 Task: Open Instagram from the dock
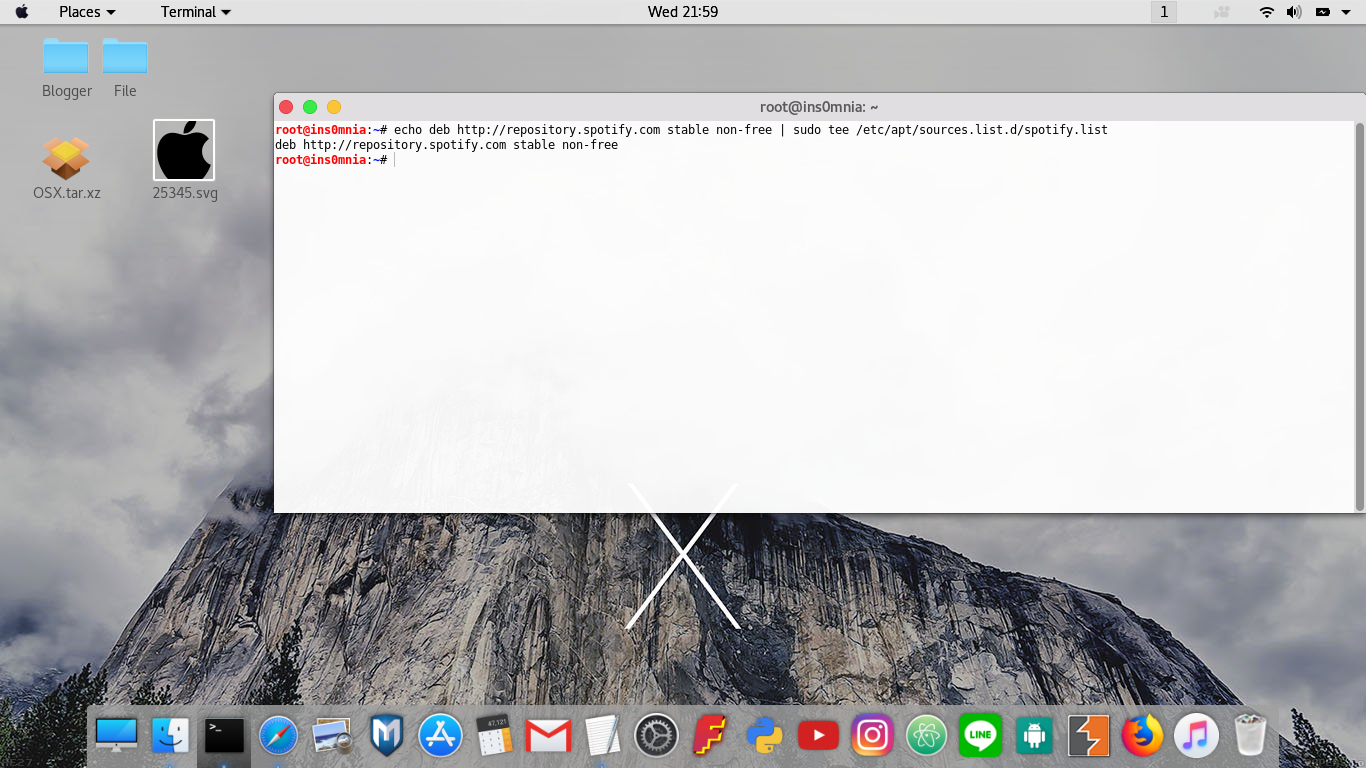[872, 735]
